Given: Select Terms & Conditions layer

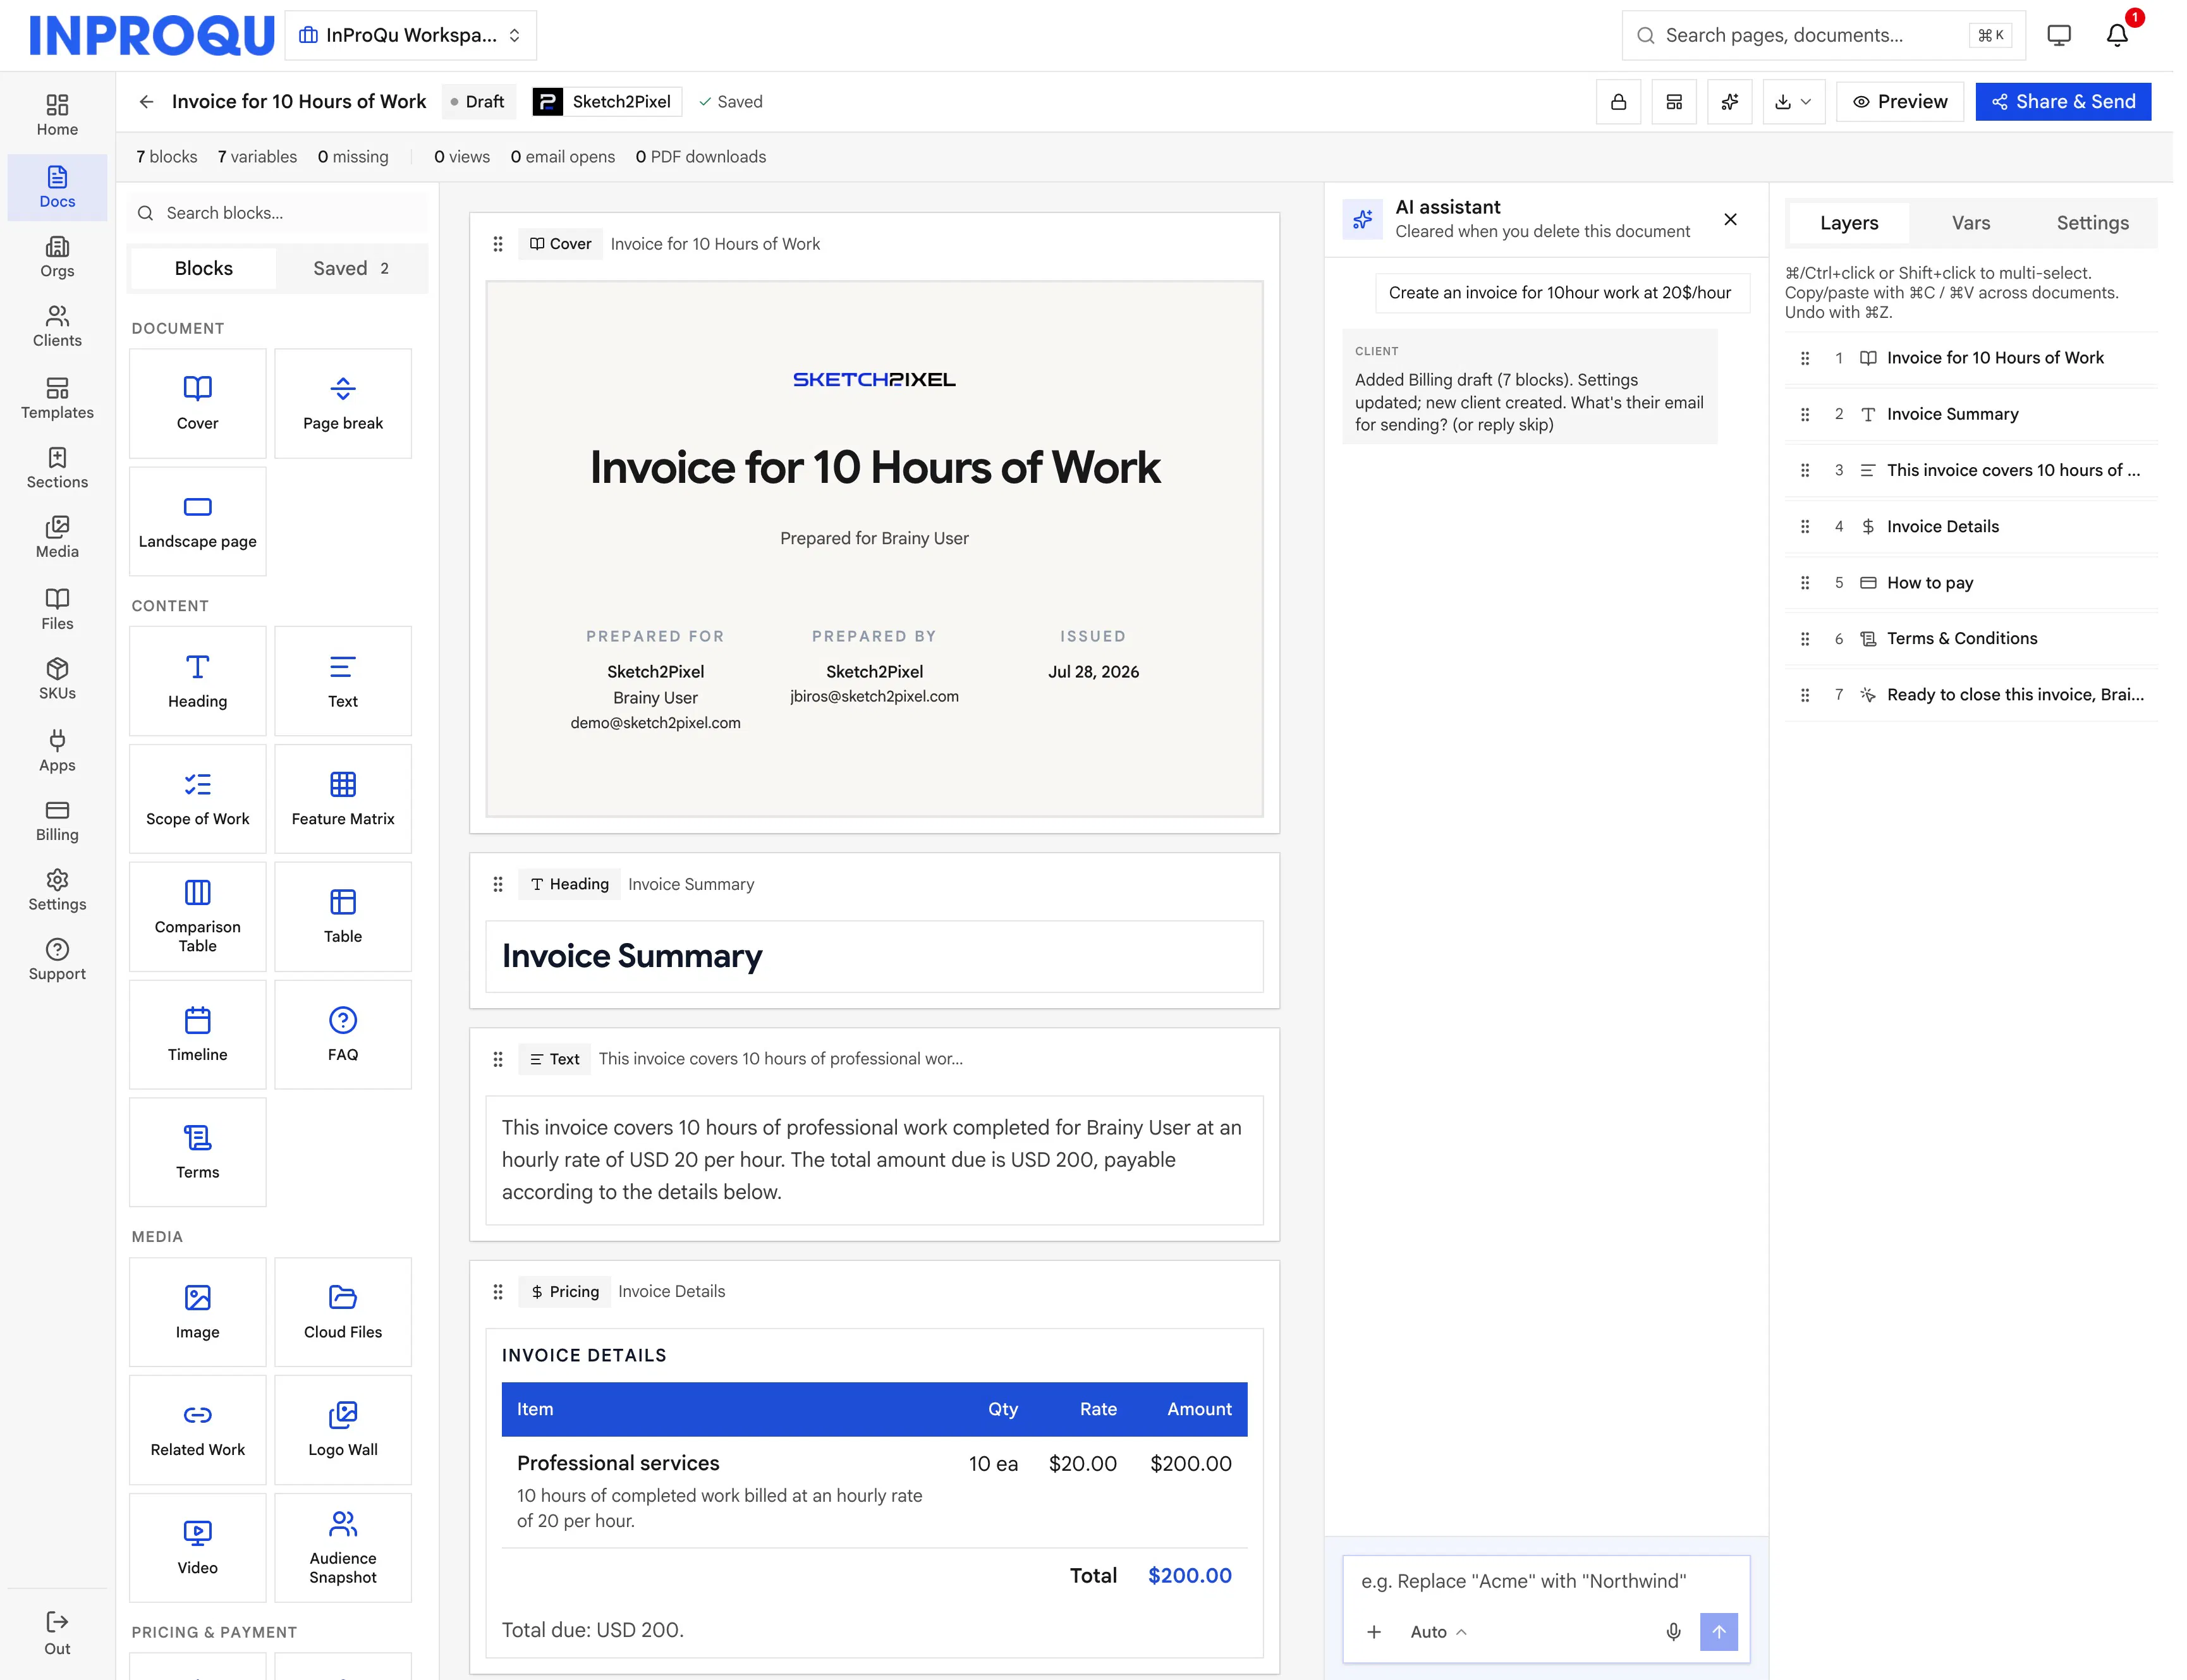Looking at the screenshot, I should tap(1971, 639).
